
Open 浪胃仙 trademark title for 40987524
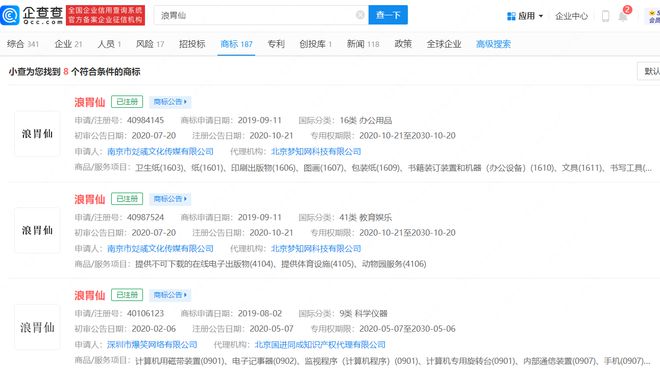tap(90, 199)
